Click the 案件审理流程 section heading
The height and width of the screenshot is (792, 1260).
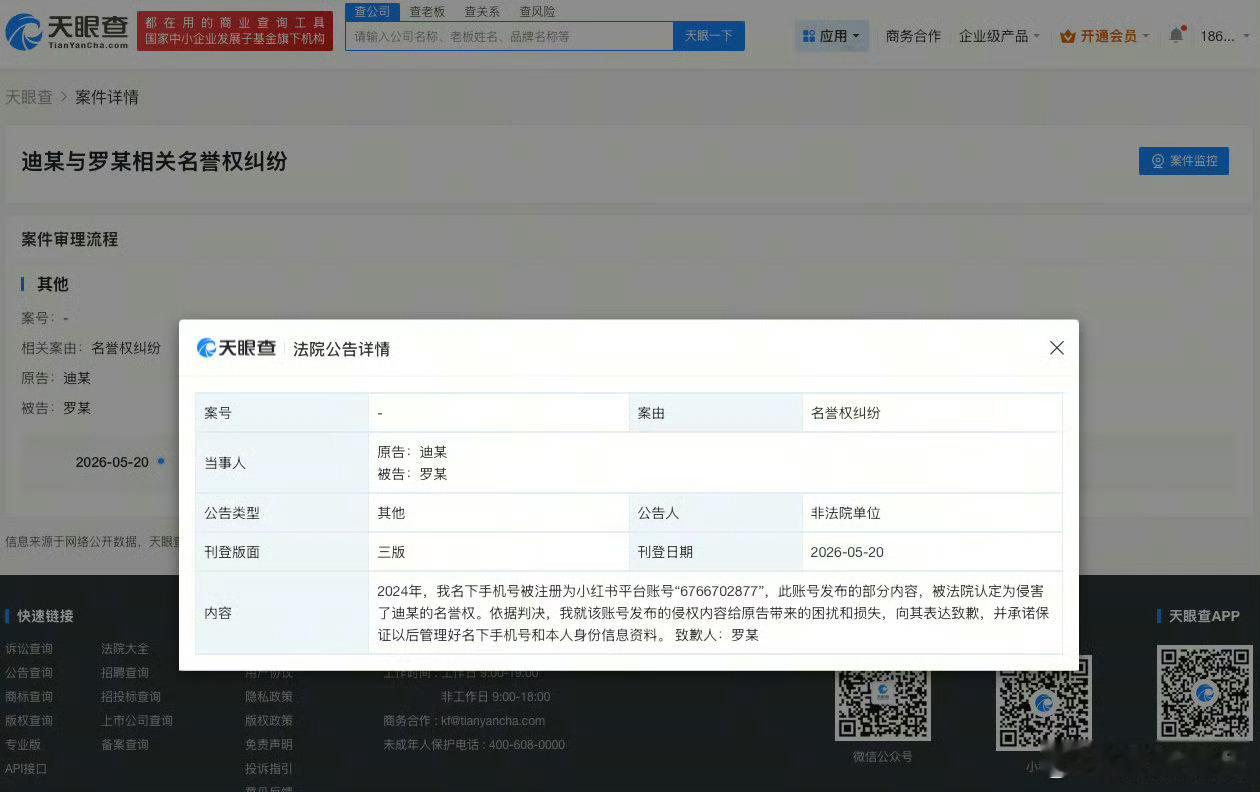pos(70,239)
